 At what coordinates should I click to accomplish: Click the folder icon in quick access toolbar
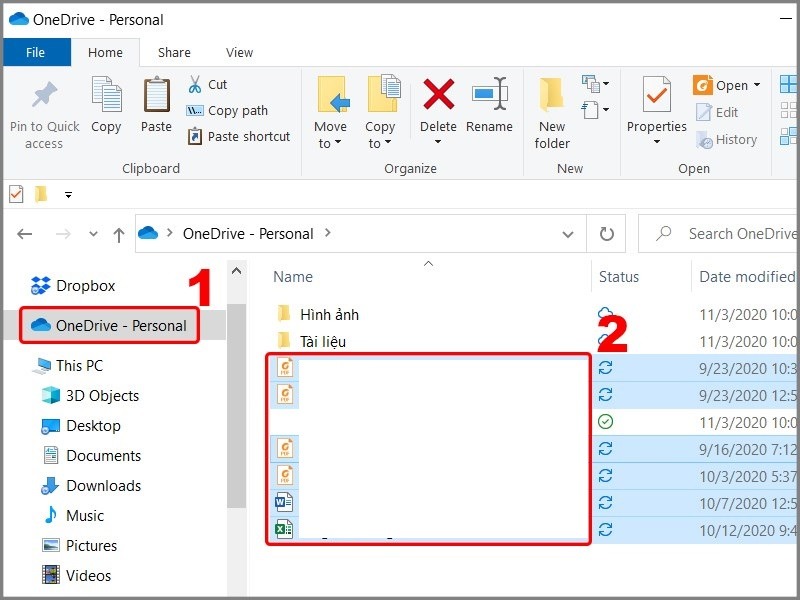click(41, 194)
